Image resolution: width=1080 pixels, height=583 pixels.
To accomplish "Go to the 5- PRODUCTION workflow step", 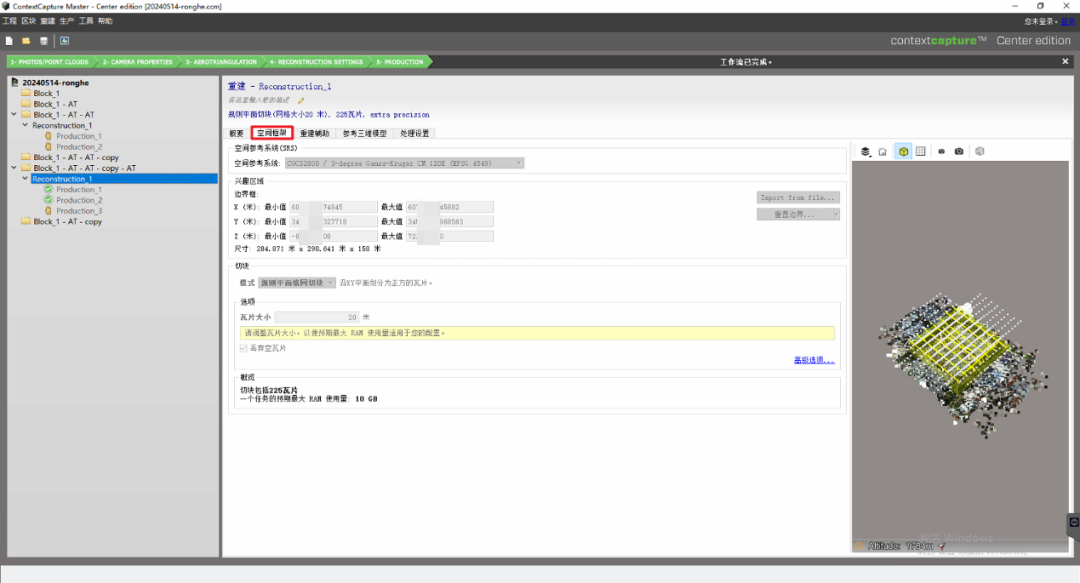I will [400, 62].
